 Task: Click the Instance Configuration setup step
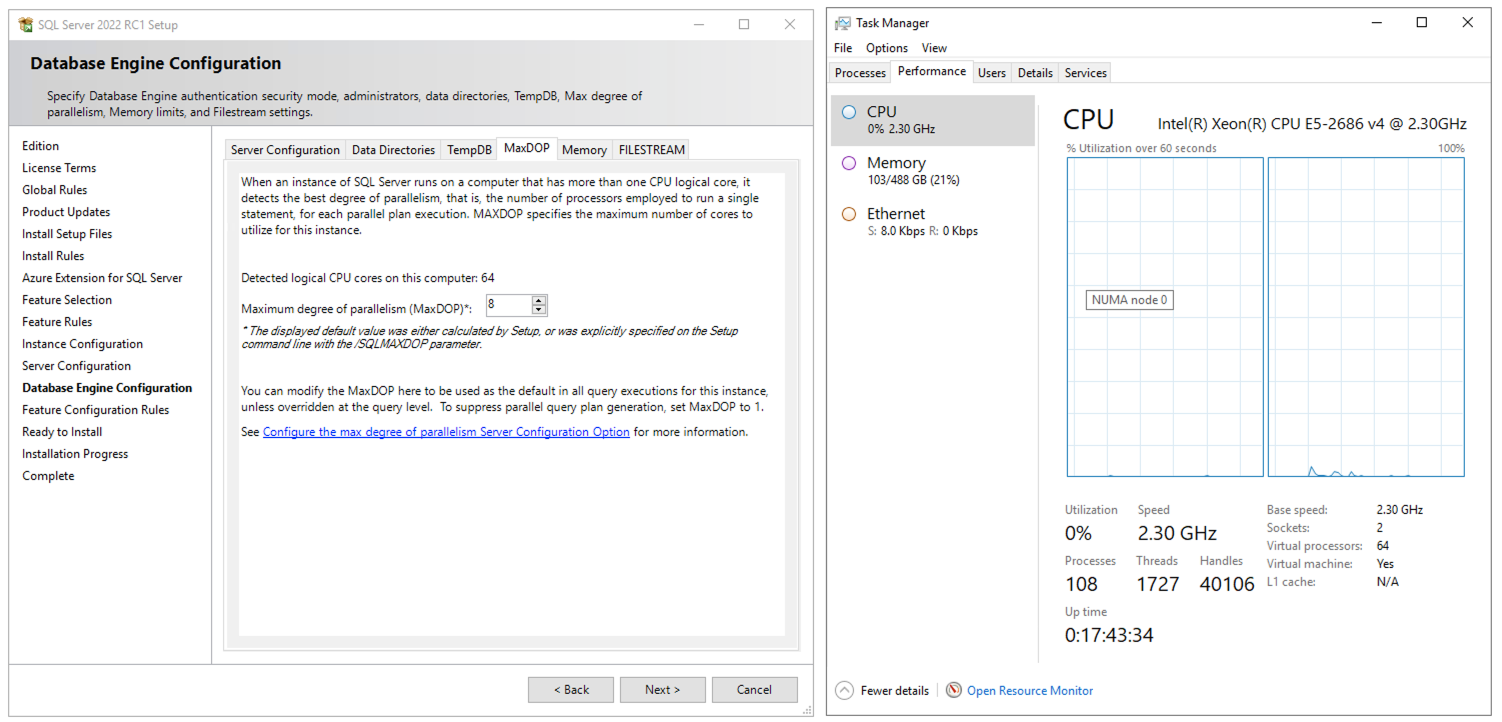(x=82, y=344)
